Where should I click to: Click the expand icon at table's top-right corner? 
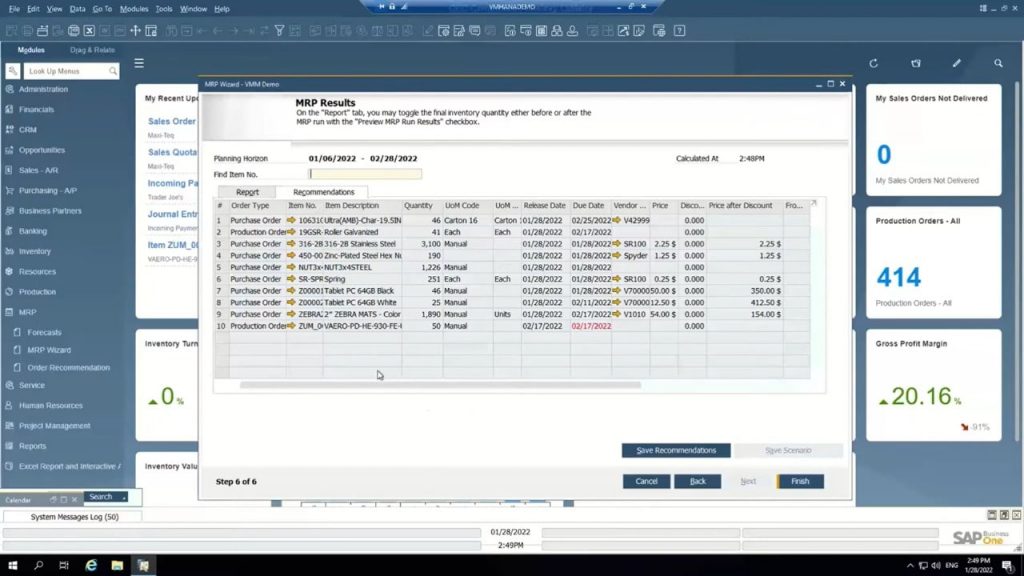(814, 203)
